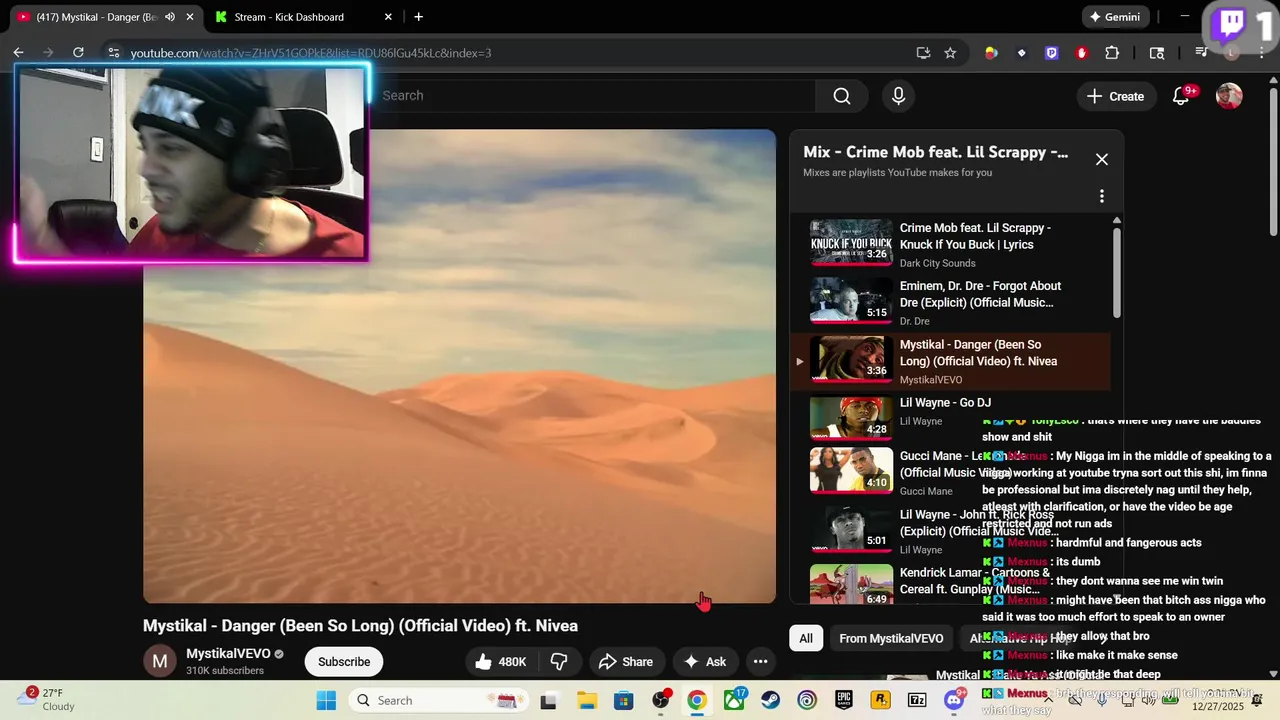Image resolution: width=1280 pixels, height=720 pixels.
Task: Open Steam from the taskbar
Action: coord(770,700)
